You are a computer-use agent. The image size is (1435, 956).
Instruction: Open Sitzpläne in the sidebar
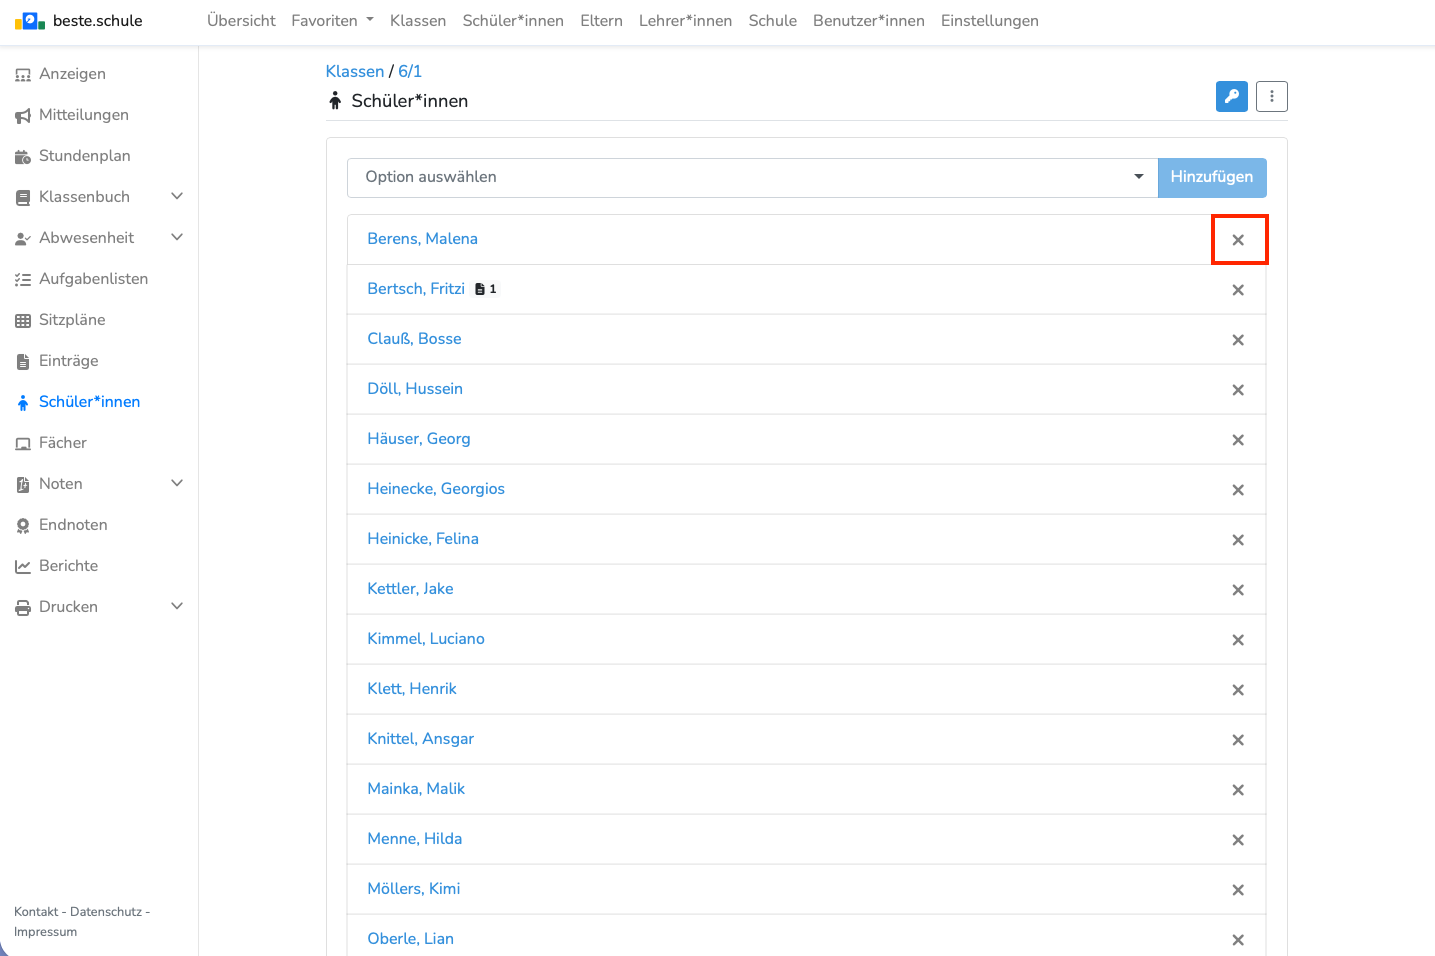tap(72, 320)
